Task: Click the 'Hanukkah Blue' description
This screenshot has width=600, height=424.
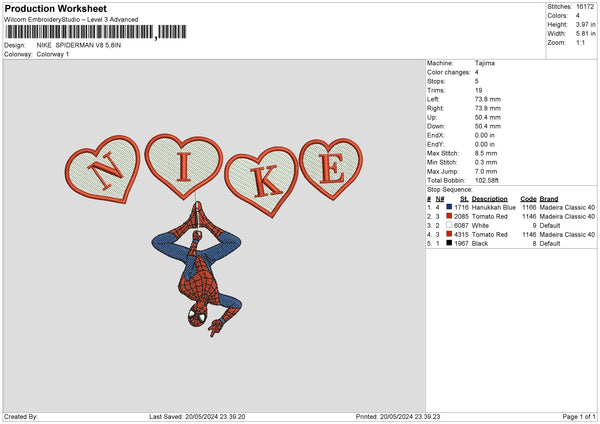Action: click(x=494, y=207)
